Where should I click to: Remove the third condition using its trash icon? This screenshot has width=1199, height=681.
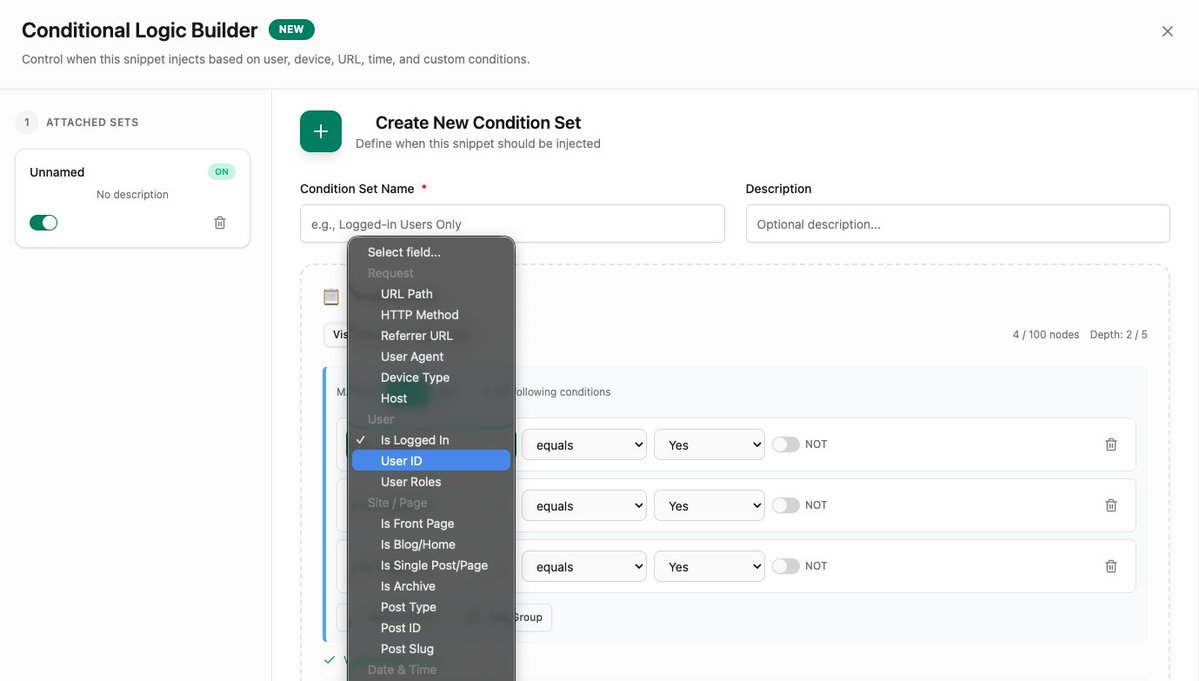(1110, 565)
